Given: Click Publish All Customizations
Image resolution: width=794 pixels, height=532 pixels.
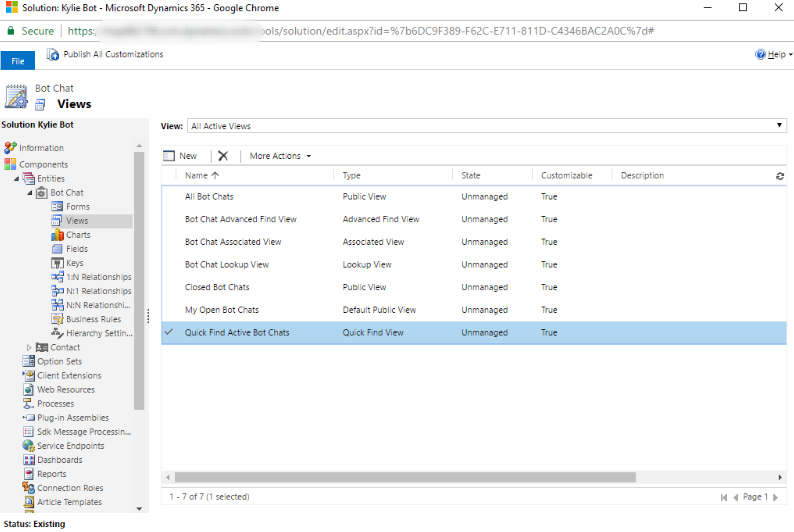Looking at the screenshot, I should [105, 54].
